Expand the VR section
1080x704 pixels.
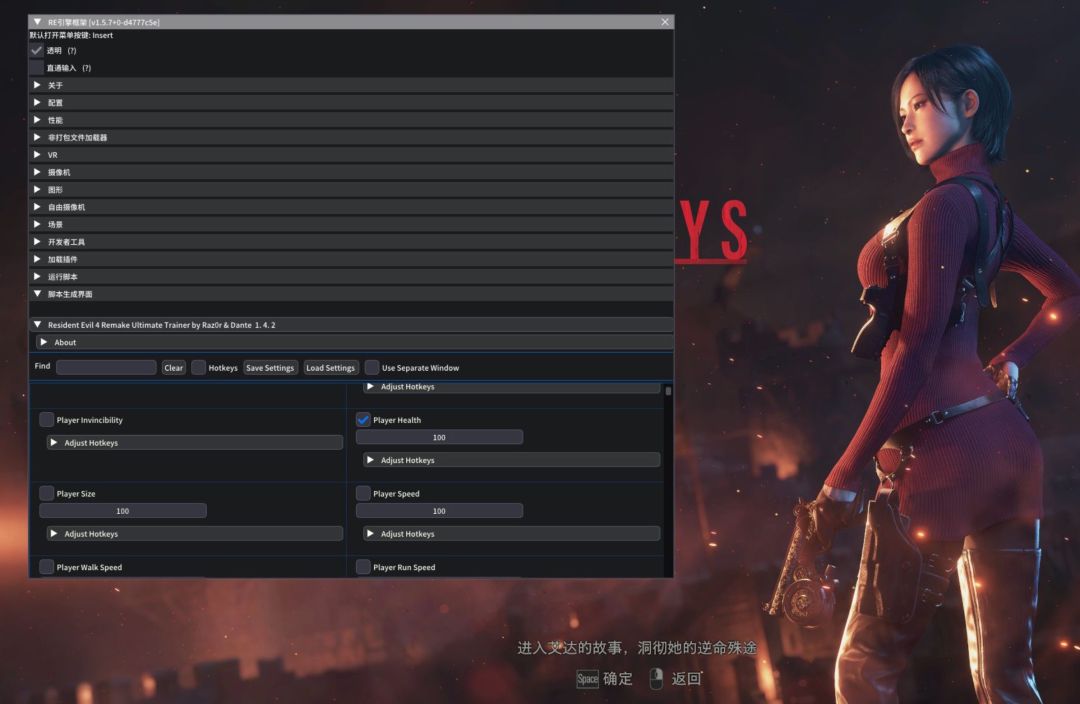[351, 155]
